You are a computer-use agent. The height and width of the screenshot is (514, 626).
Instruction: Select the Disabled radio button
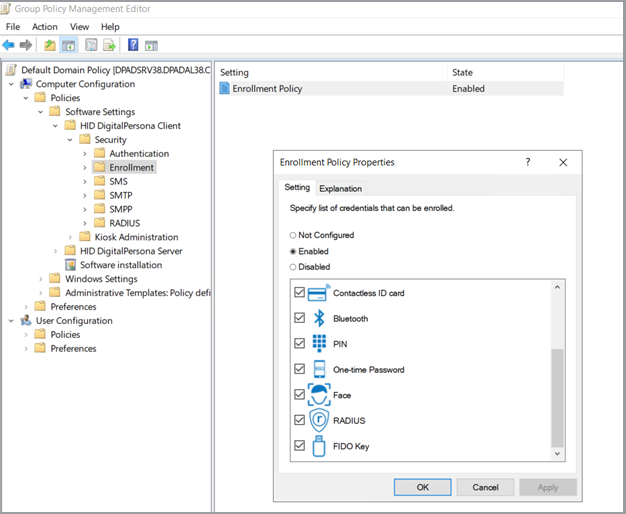[293, 267]
